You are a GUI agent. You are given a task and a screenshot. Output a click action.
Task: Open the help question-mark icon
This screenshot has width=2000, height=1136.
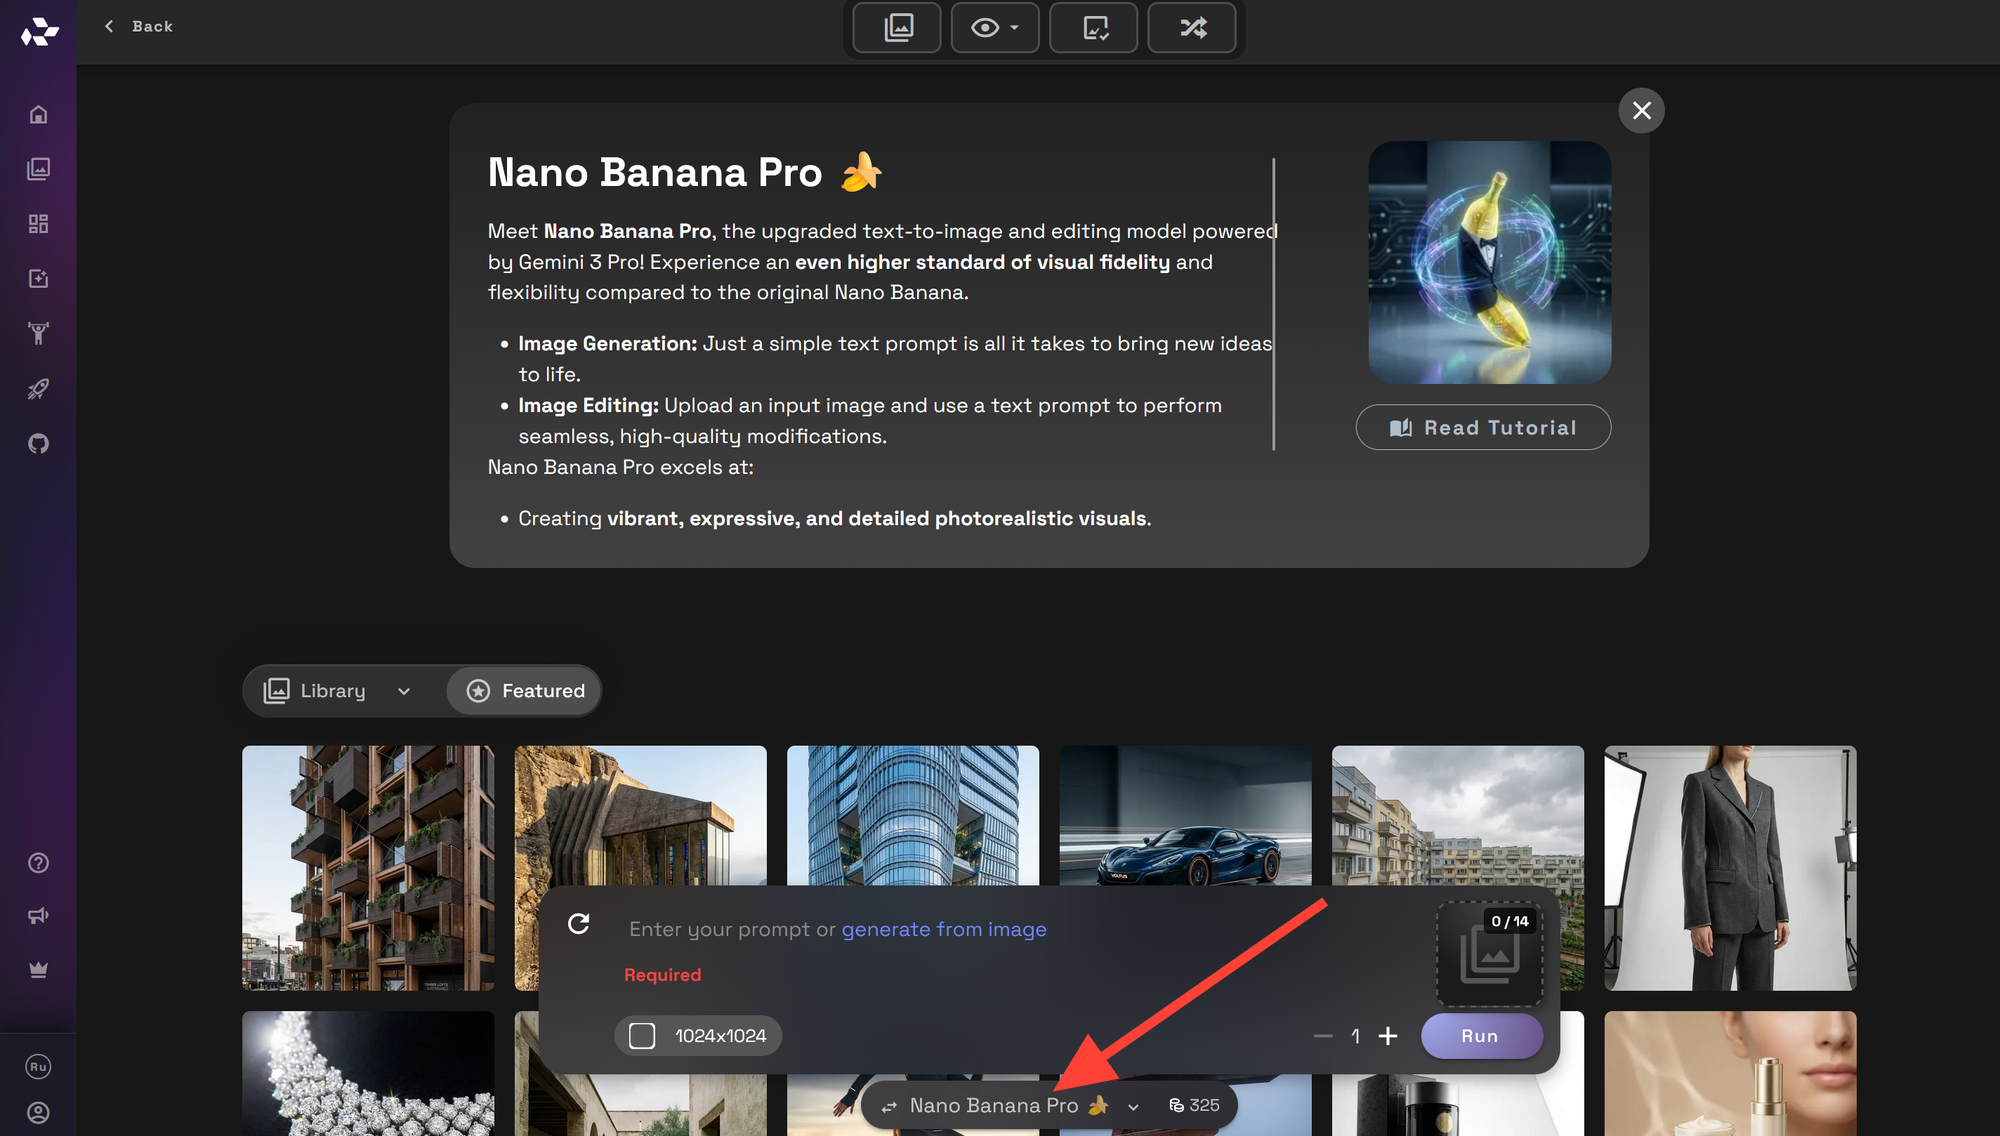(x=38, y=862)
